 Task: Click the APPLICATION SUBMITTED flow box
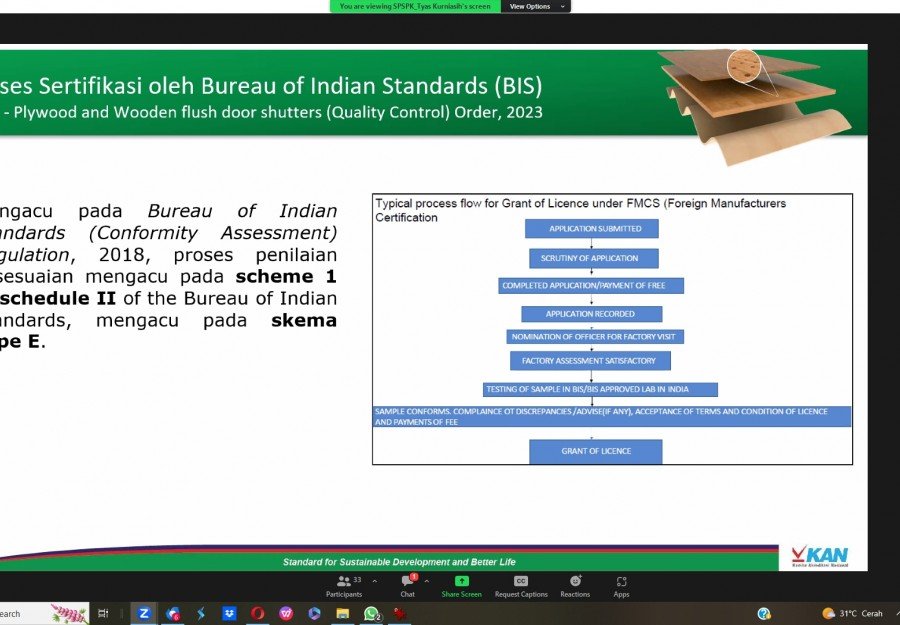click(592, 228)
